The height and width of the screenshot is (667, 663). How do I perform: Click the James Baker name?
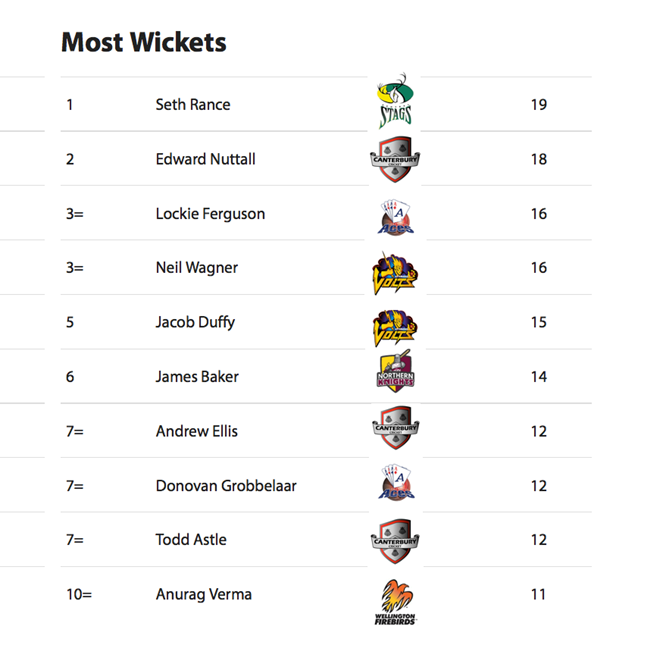(x=197, y=377)
